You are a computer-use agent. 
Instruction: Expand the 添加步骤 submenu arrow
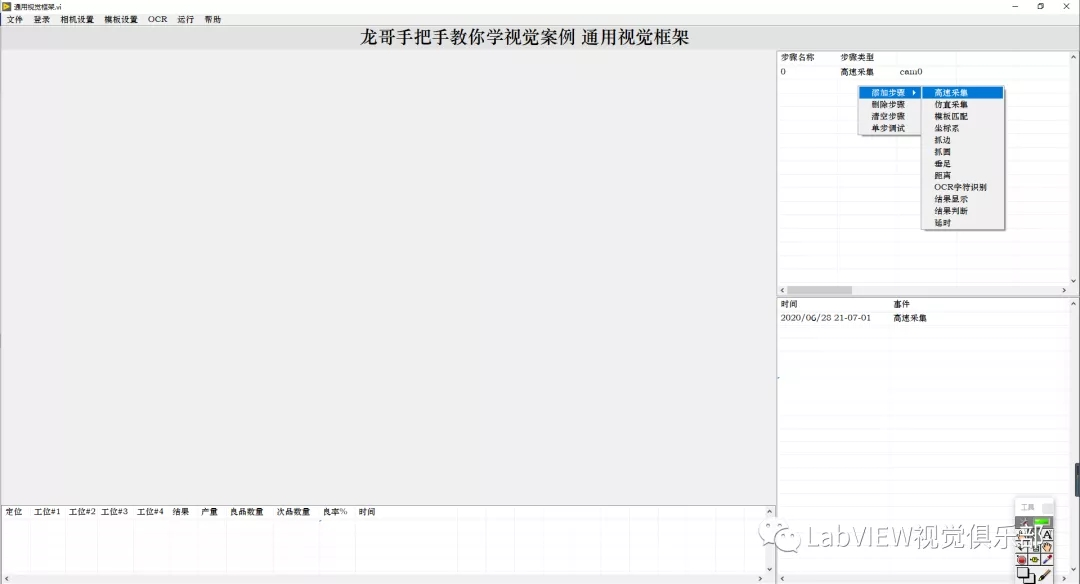point(913,91)
